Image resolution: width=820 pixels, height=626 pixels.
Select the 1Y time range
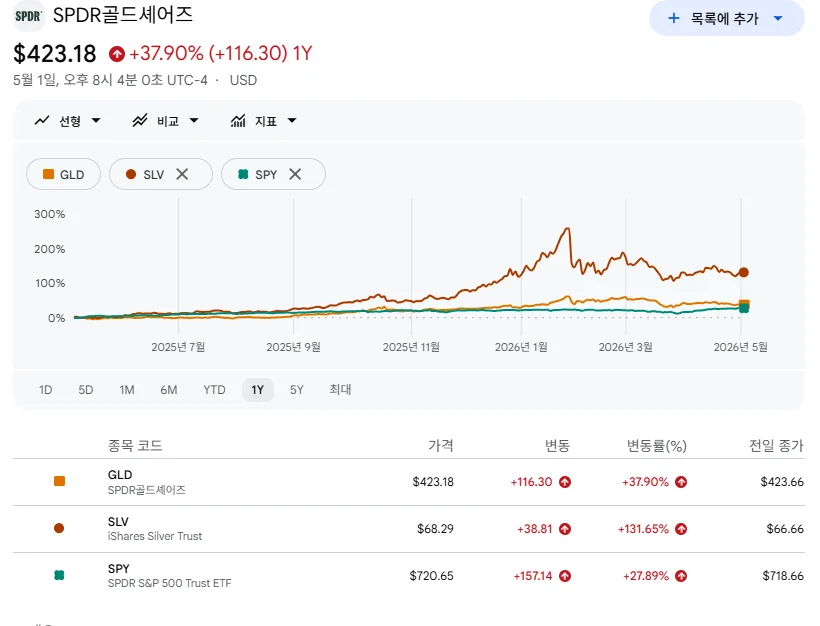point(258,390)
